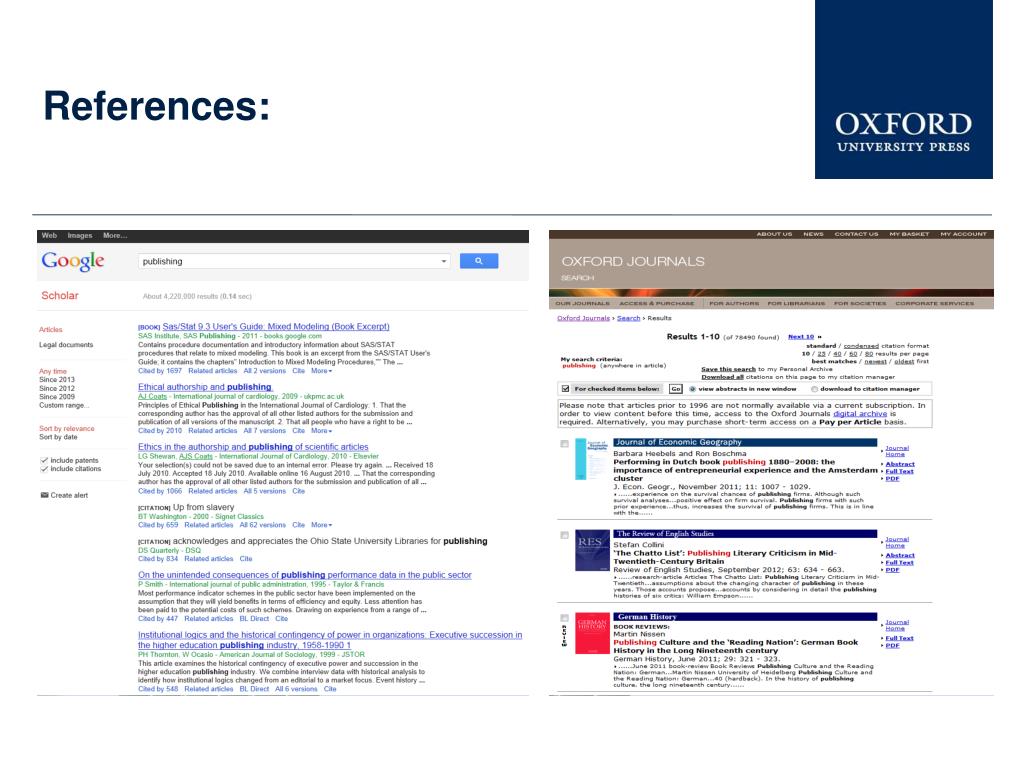This screenshot has width=1024, height=768.
Task: Open Ethical authorship and publishing result
Action: pos(205,387)
